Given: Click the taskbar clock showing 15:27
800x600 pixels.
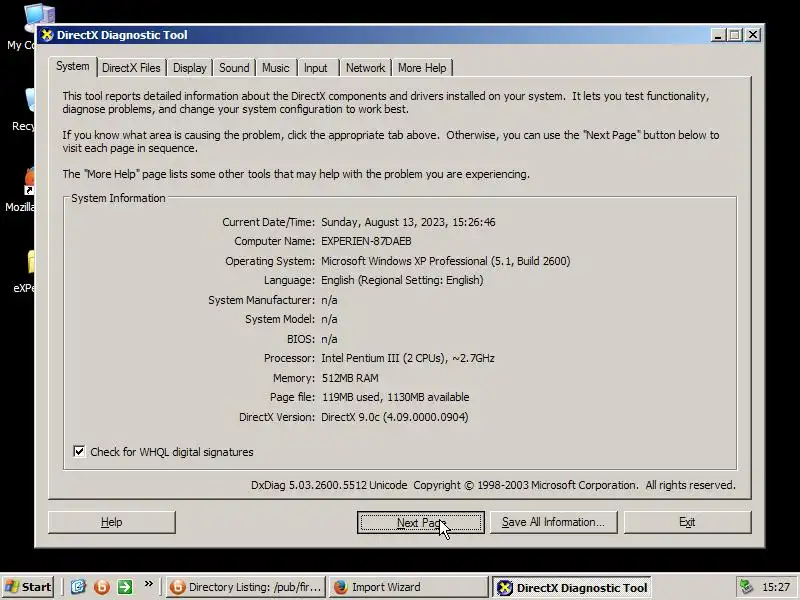Looking at the screenshot, I should (x=776, y=587).
